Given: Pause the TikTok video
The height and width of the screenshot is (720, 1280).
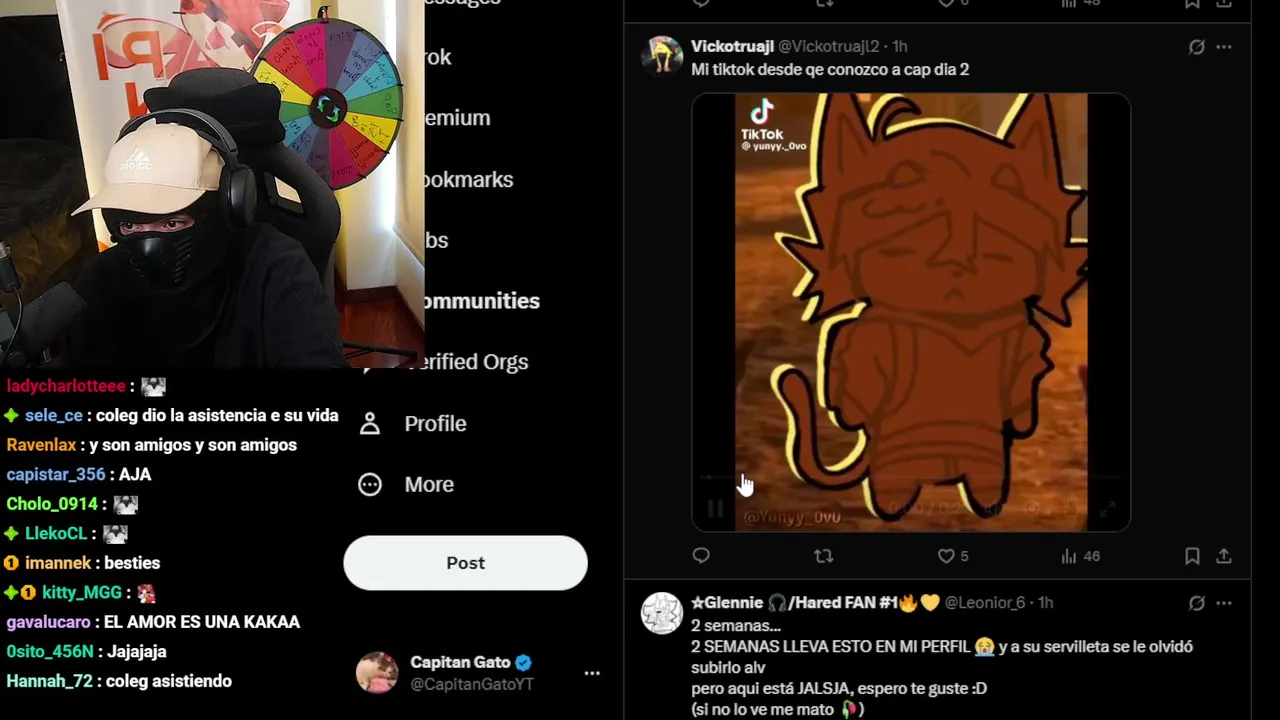Looking at the screenshot, I should [x=715, y=508].
